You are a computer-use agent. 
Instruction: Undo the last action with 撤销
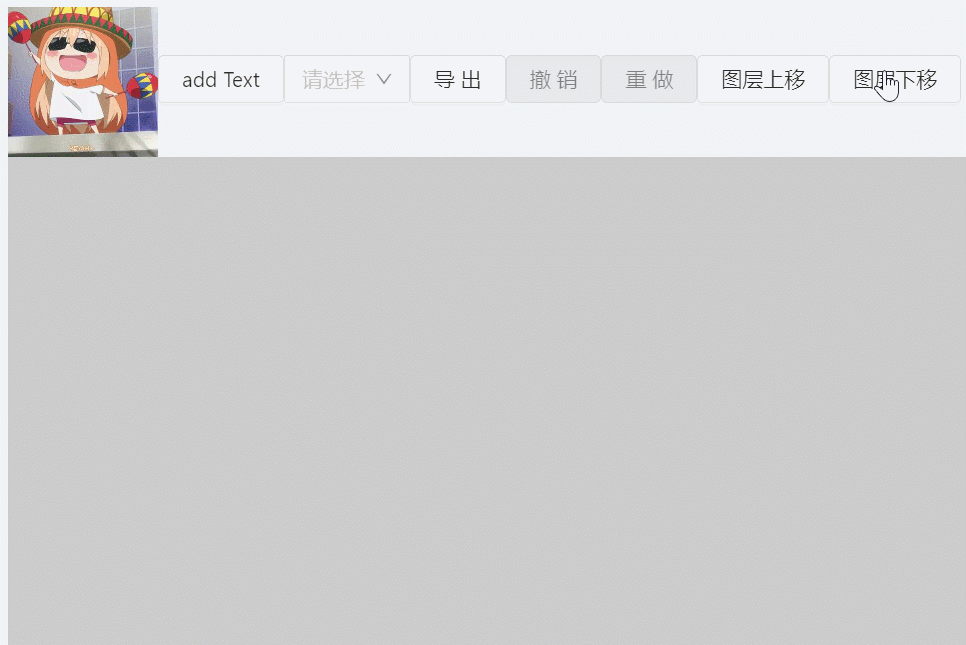point(553,79)
